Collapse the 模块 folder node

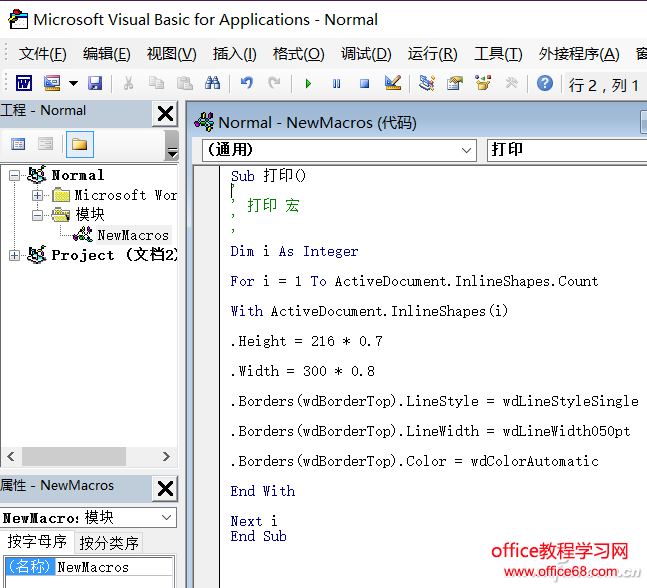pos(38,215)
